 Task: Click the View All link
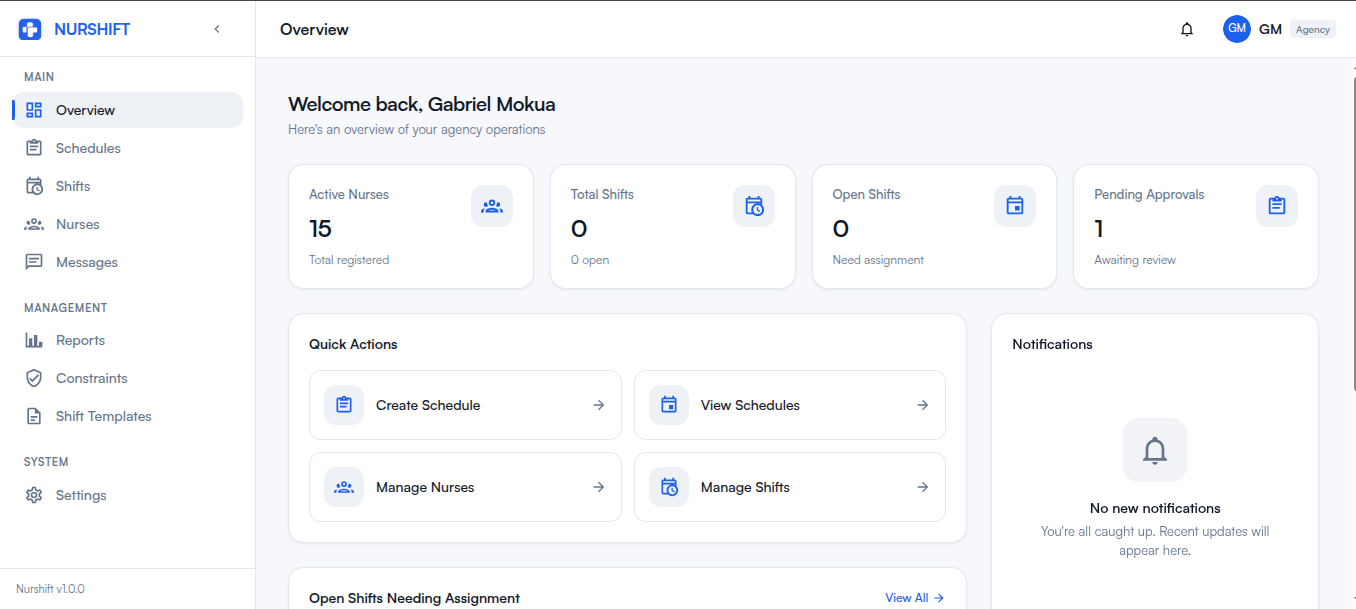pyautogui.click(x=913, y=598)
